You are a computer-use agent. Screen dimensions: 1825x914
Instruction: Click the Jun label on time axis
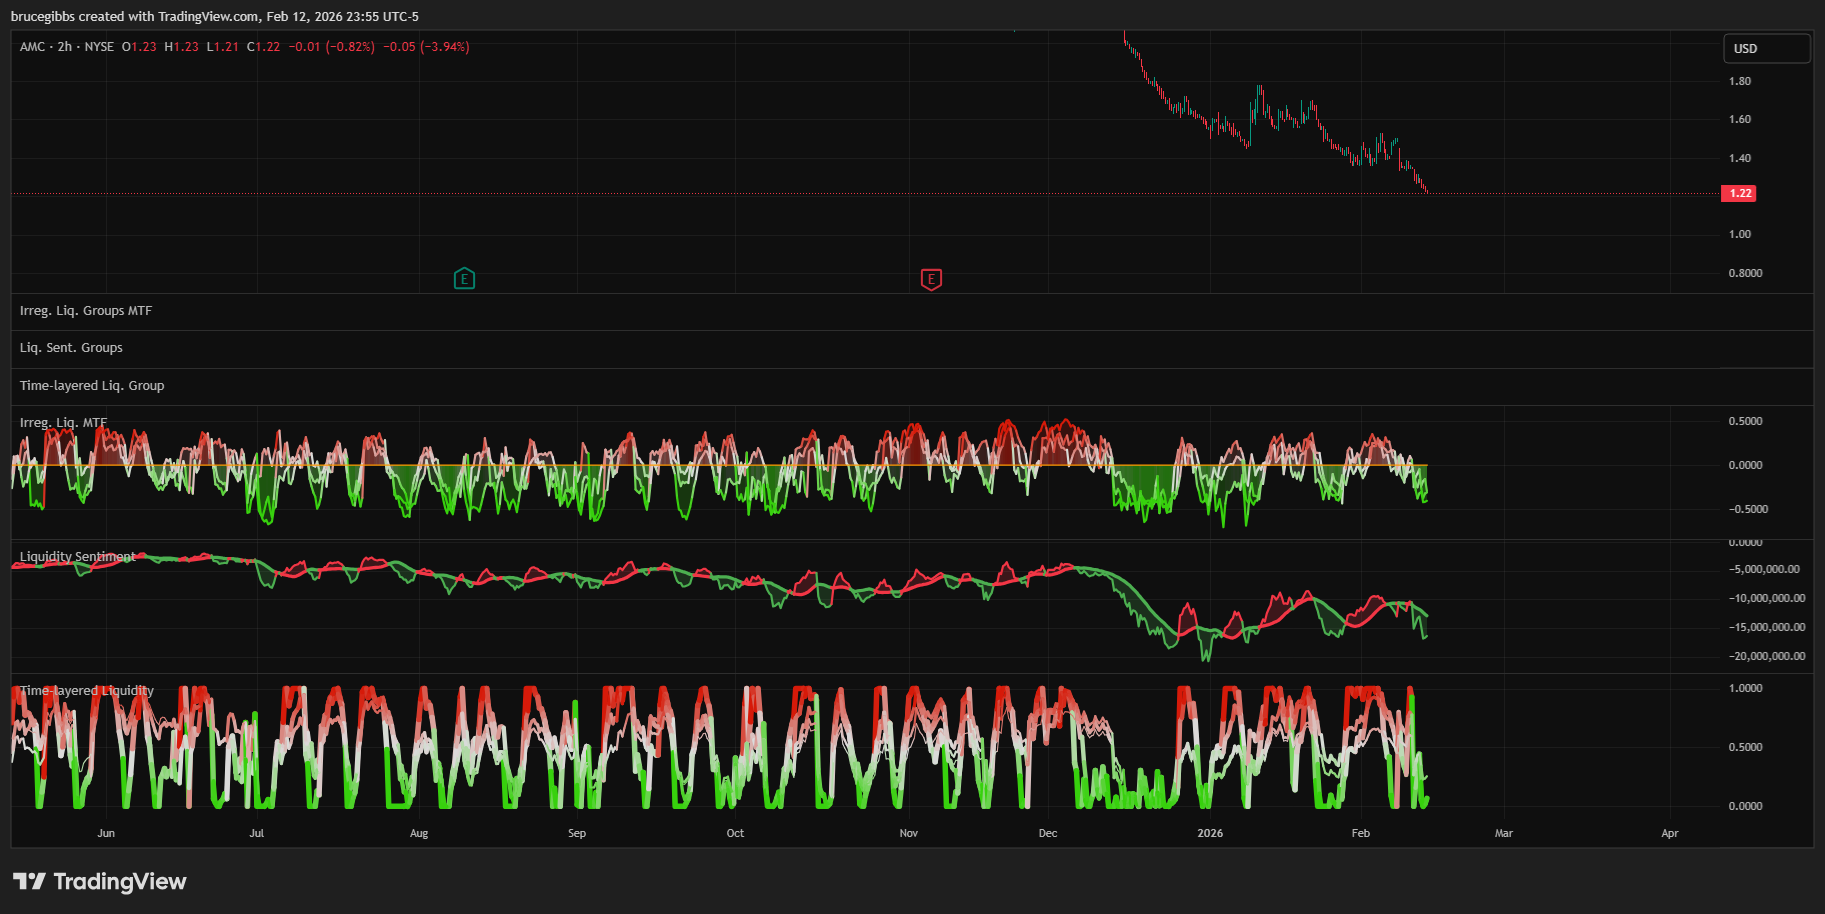coord(106,833)
